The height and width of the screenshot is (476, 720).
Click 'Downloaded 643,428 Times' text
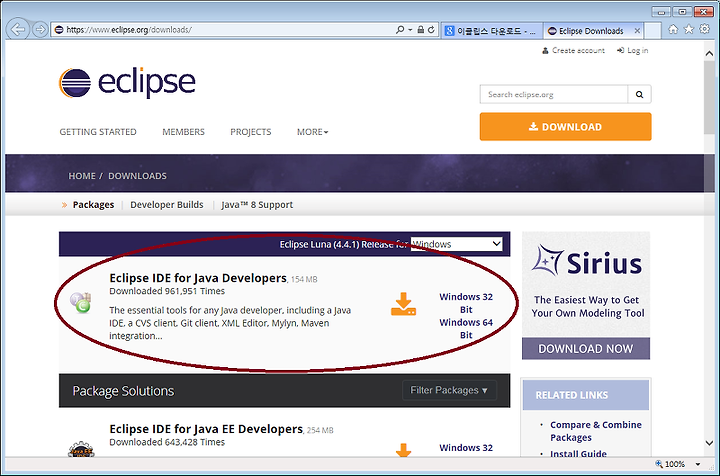coord(167,442)
